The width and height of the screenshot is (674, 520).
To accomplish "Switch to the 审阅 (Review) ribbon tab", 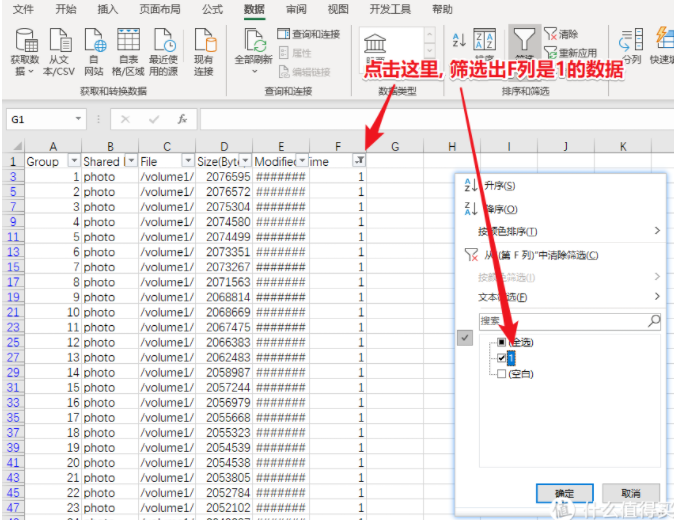I will pos(296,9).
